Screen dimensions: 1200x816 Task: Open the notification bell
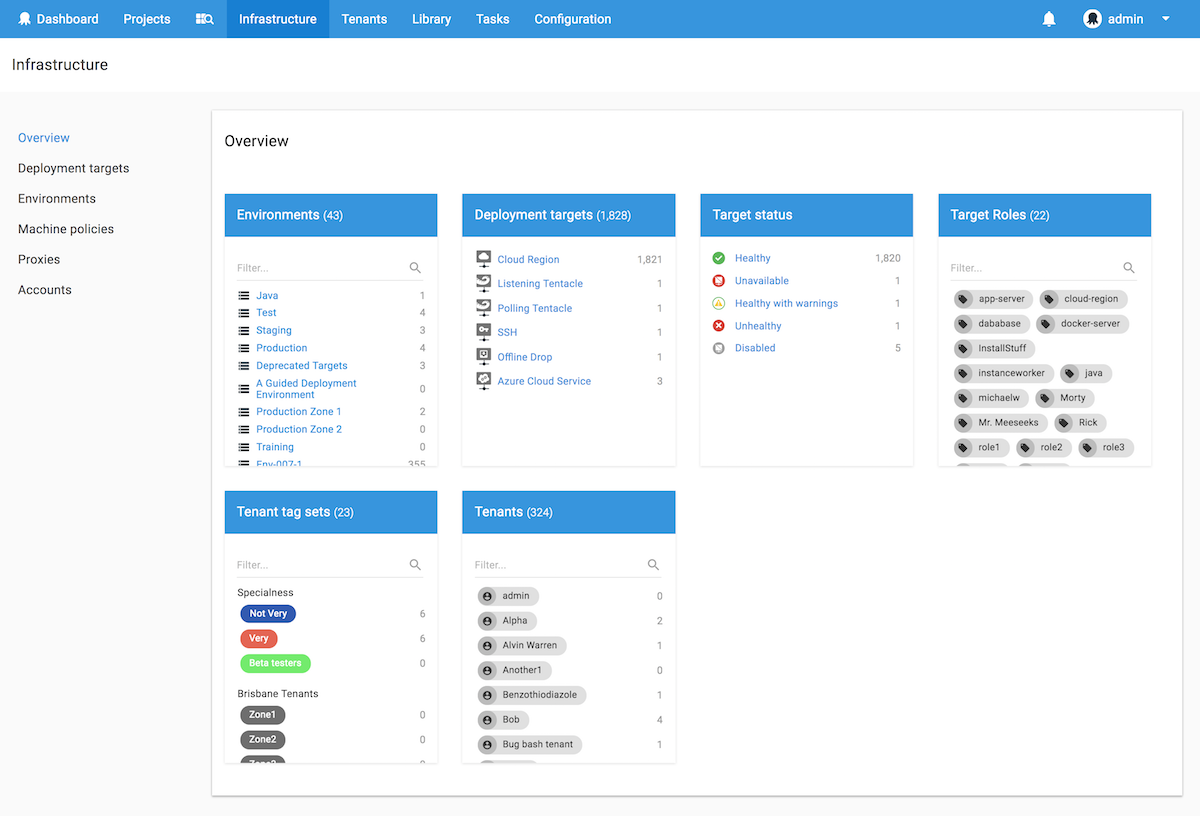pos(1049,18)
